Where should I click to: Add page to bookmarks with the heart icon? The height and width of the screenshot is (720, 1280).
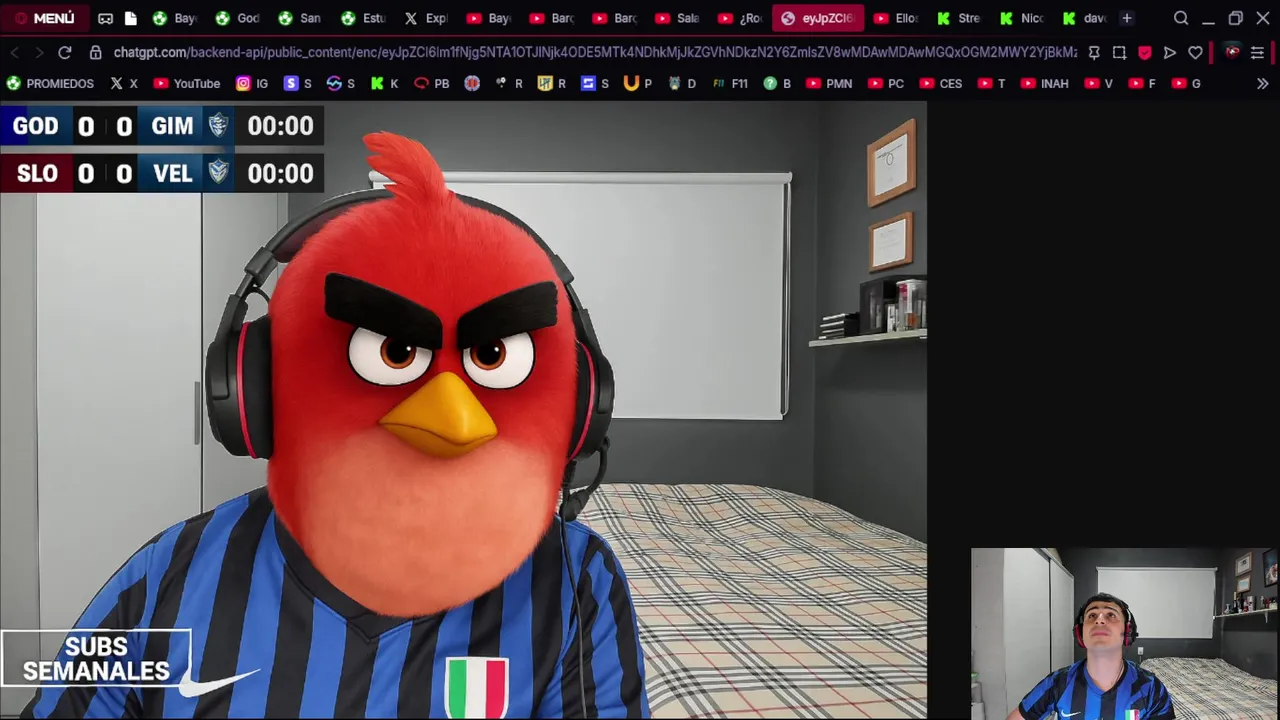[x=1195, y=52]
